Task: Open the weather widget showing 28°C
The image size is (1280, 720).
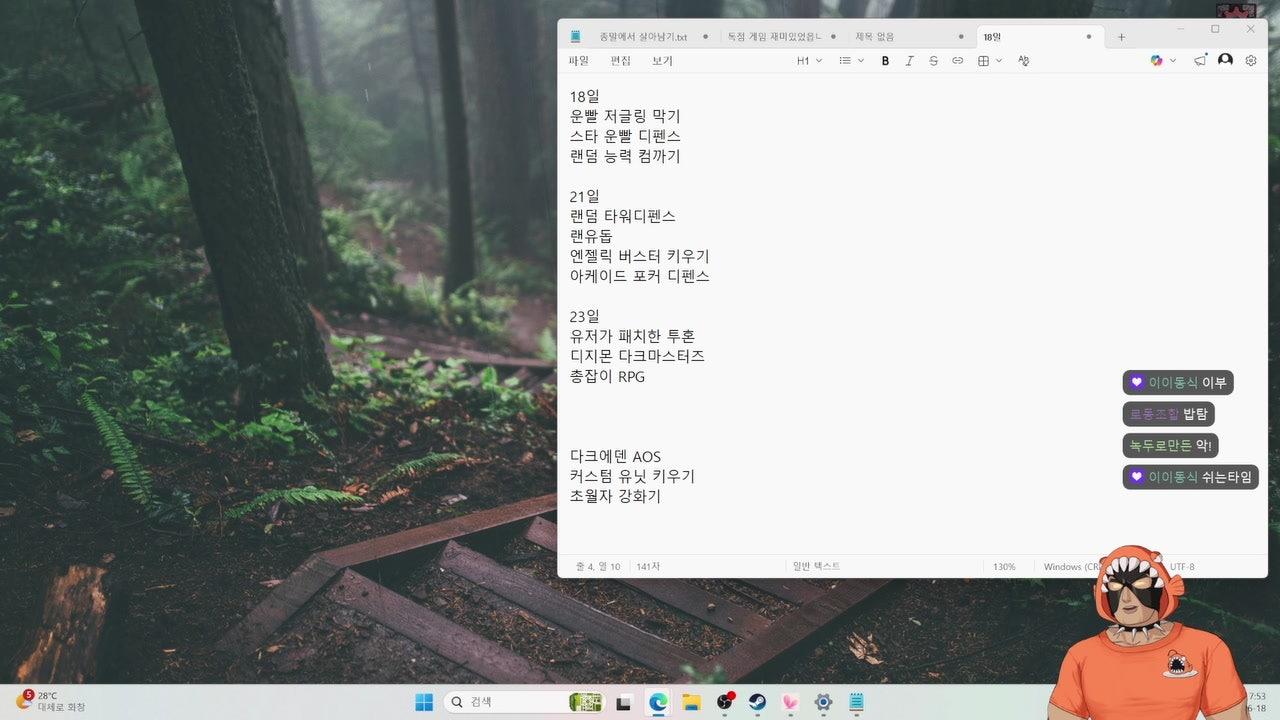Action: point(50,701)
